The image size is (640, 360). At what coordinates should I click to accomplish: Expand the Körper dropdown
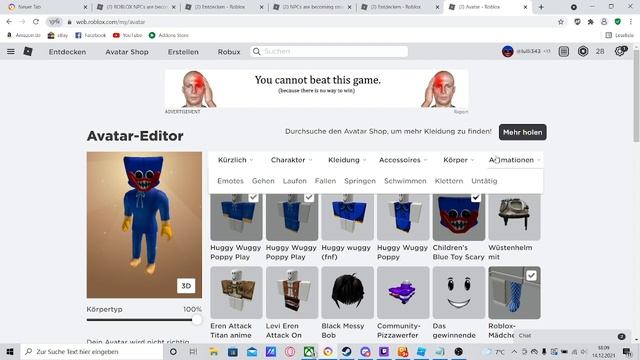(x=459, y=160)
